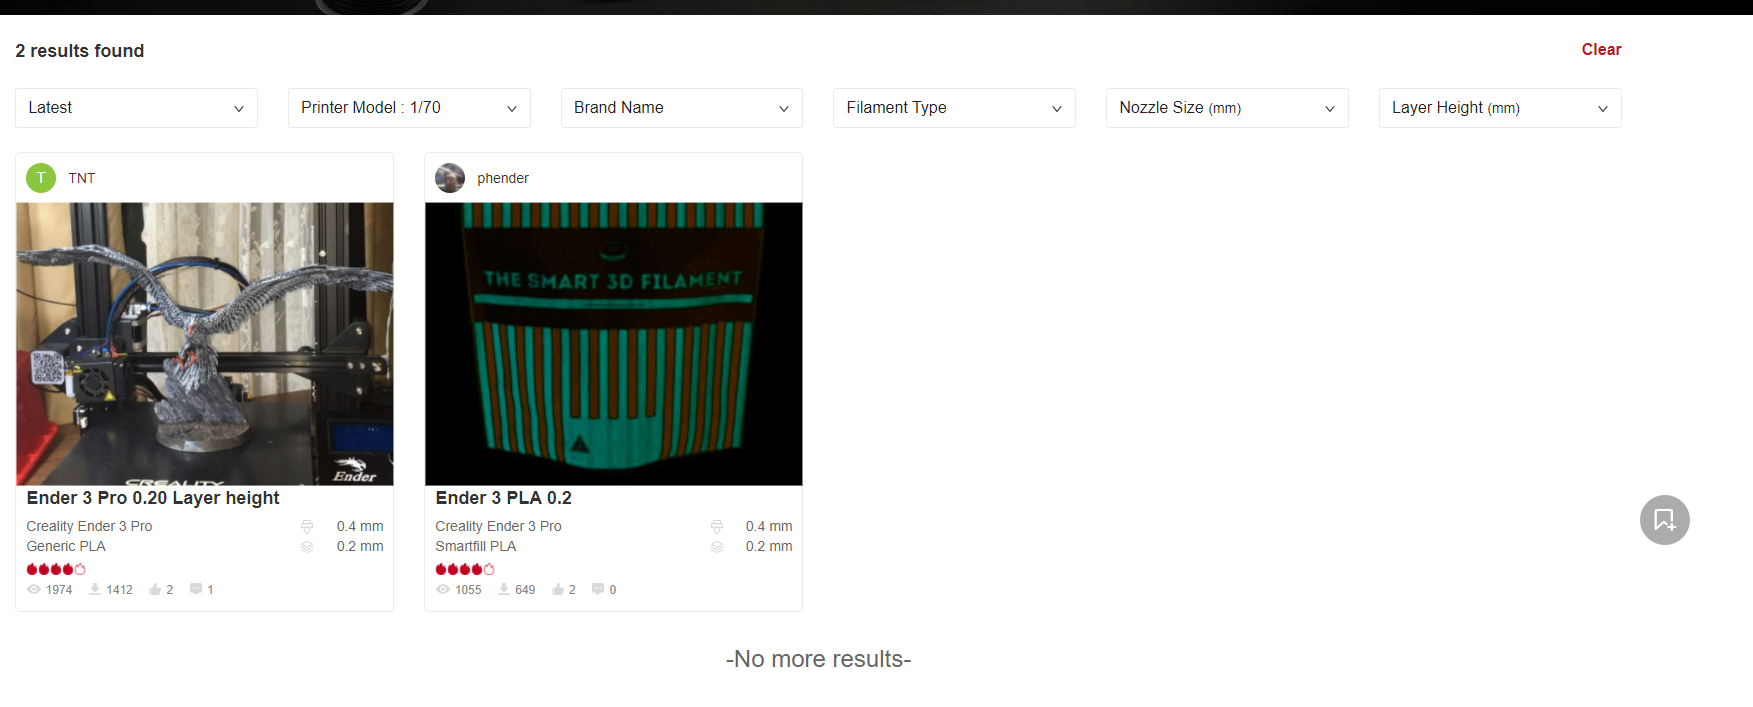Like the Ender 3 PLA 0.2 profile
Viewport: 1753px width, 707px height.
(x=558, y=589)
